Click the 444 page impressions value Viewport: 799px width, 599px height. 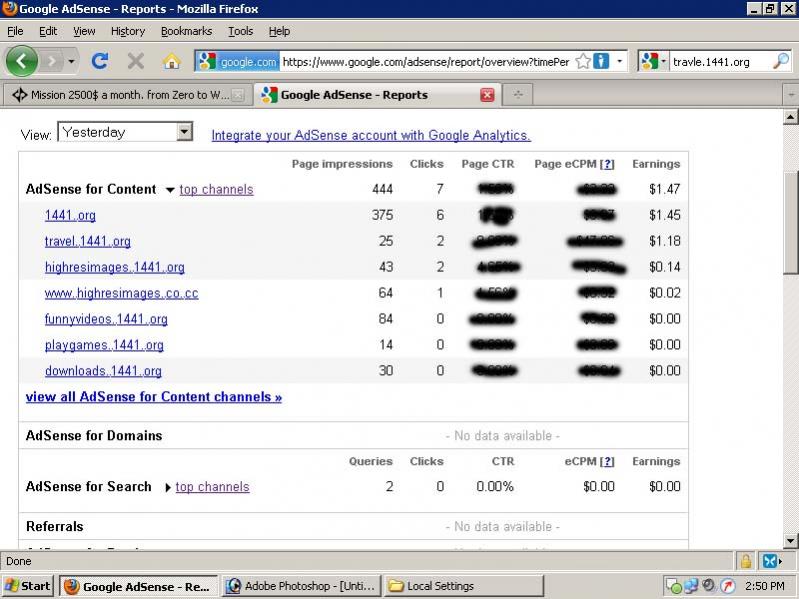pos(382,189)
